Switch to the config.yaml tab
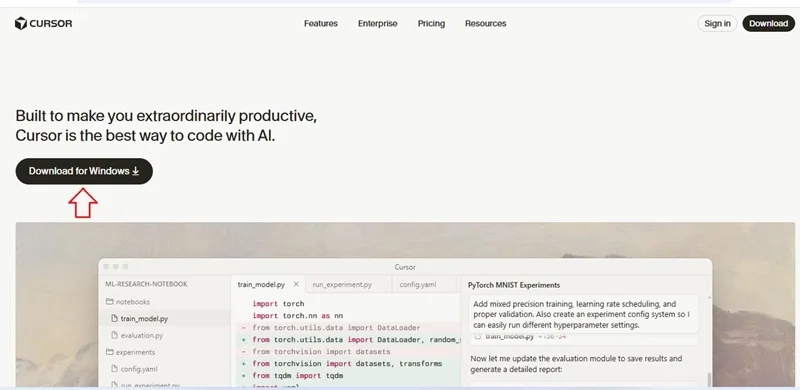This screenshot has height=390, width=800. pos(417,284)
